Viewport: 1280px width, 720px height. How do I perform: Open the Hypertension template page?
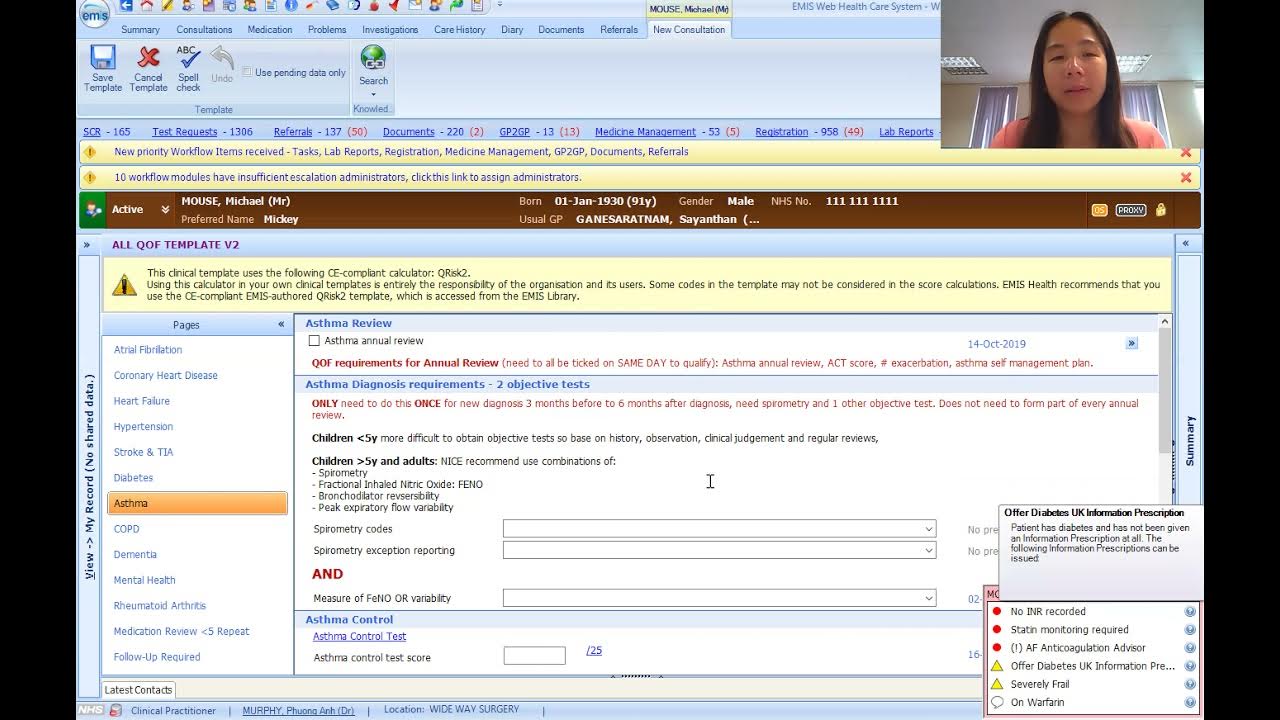[x=143, y=427]
